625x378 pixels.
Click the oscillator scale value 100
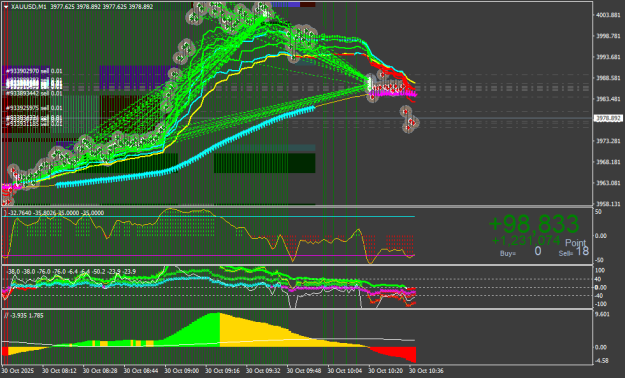tap(599, 270)
